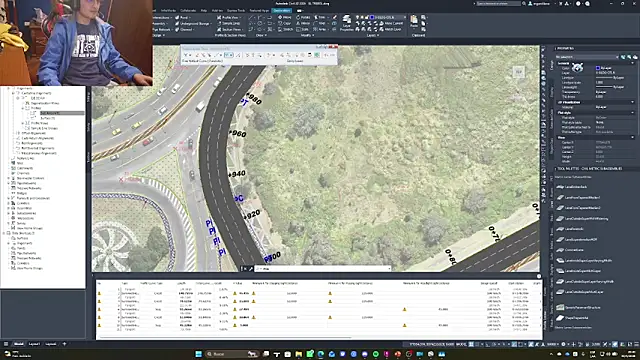Select LaneSuperelevationAOR subassembly in tool palette

click(x=577, y=240)
